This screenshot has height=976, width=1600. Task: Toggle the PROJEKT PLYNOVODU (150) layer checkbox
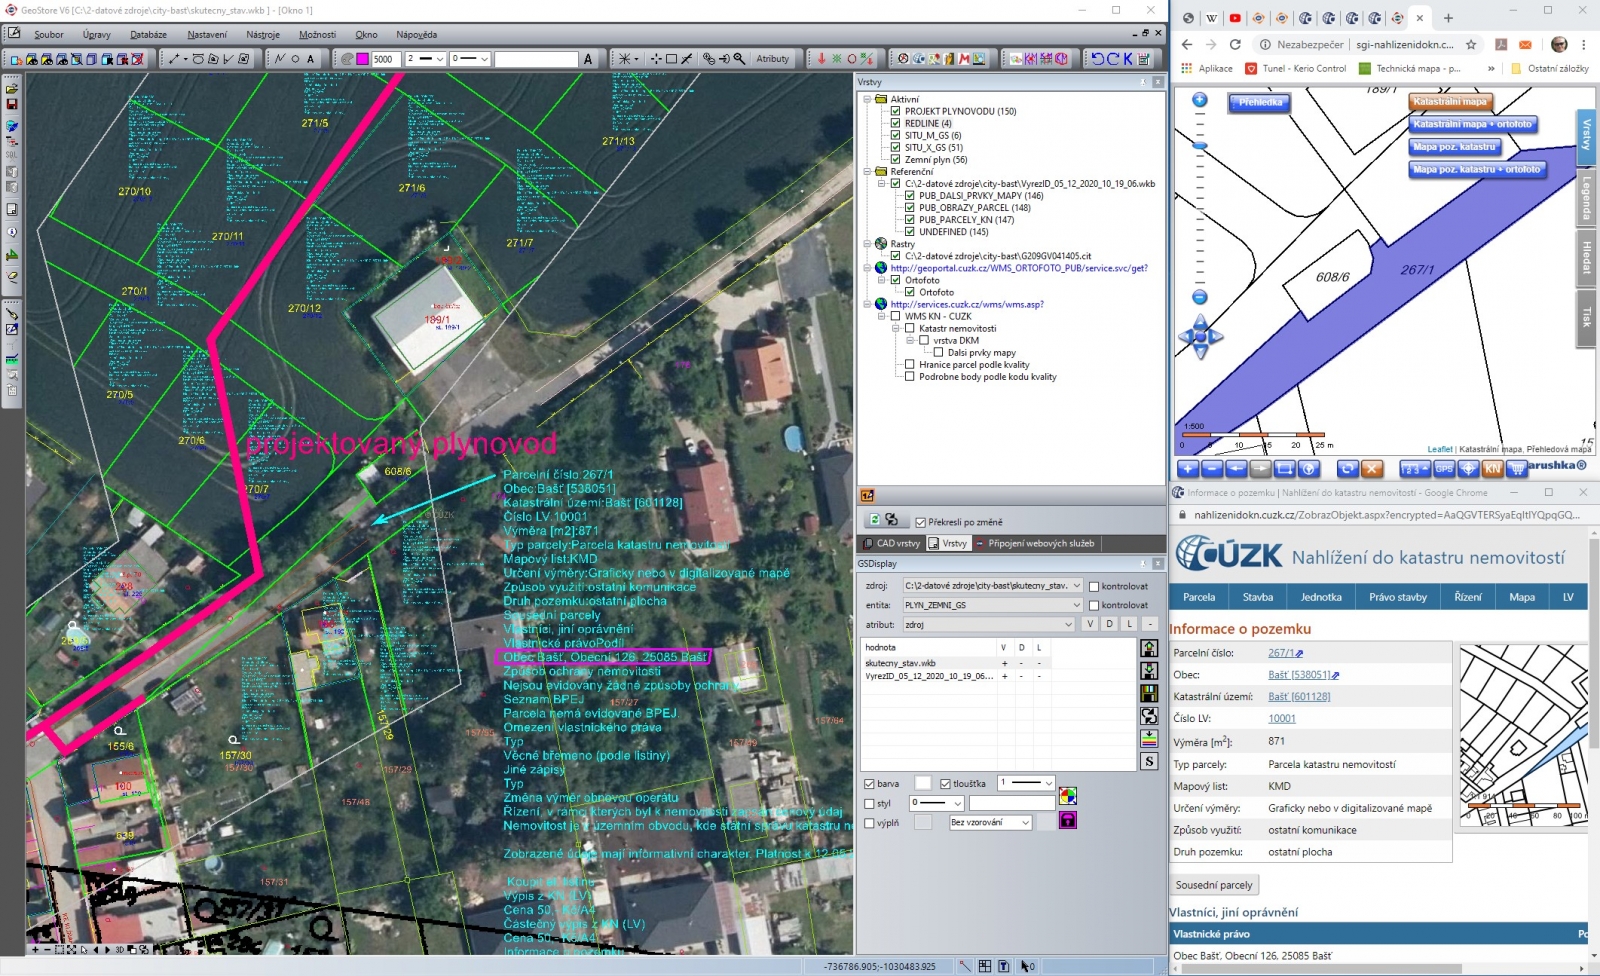896,111
